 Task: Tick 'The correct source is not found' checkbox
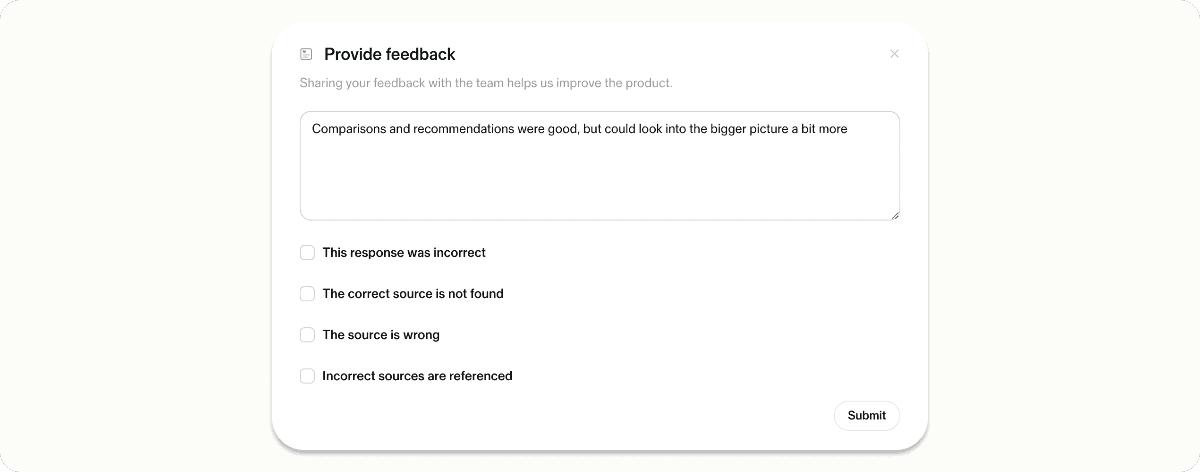(x=308, y=294)
